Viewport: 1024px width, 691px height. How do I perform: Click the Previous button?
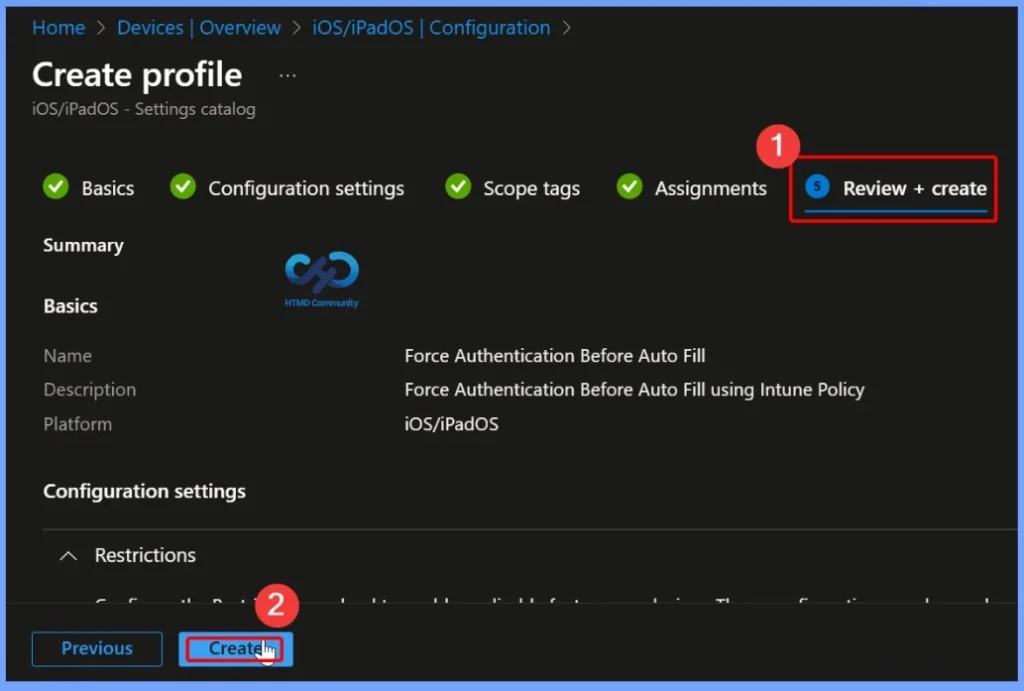click(x=96, y=648)
